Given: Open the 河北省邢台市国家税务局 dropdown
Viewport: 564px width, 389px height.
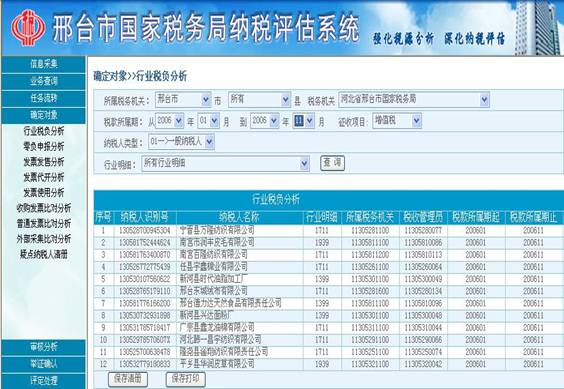Looking at the screenshot, I should coord(414,99).
